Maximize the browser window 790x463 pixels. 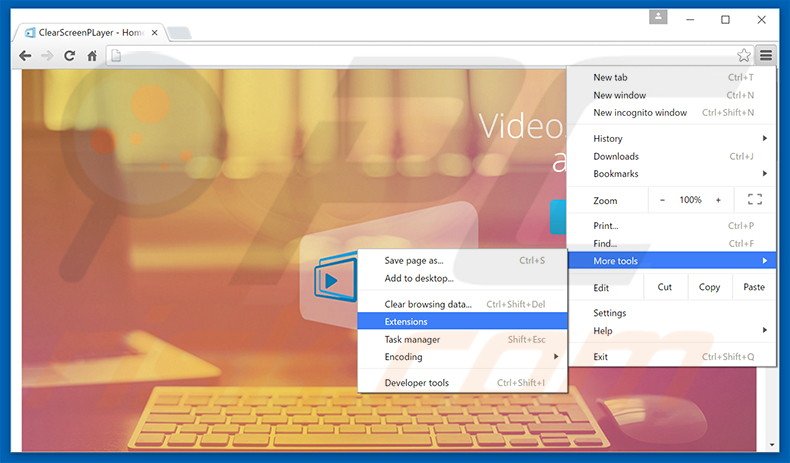pos(725,20)
